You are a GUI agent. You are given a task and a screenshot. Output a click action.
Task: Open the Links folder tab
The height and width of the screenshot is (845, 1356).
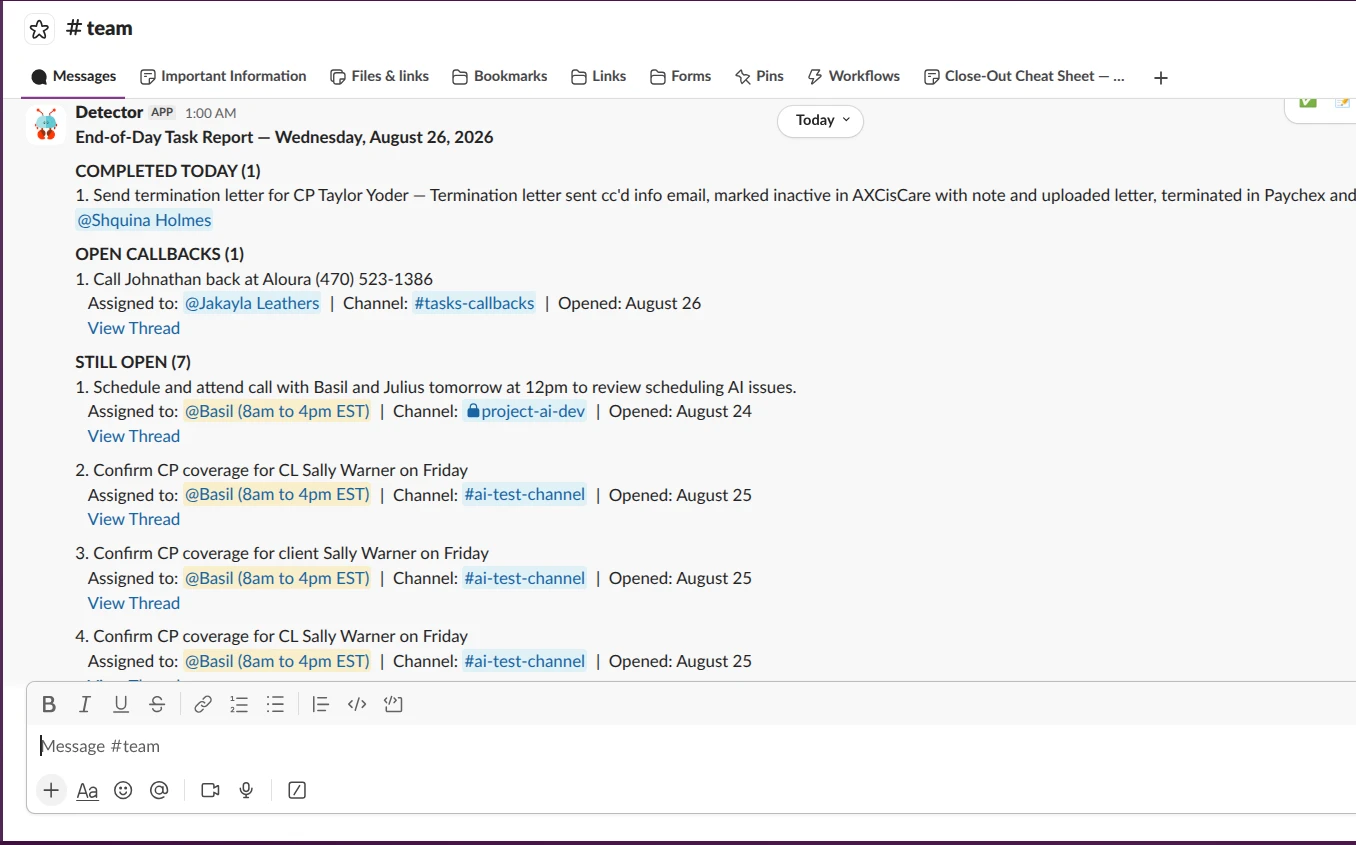click(x=598, y=76)
